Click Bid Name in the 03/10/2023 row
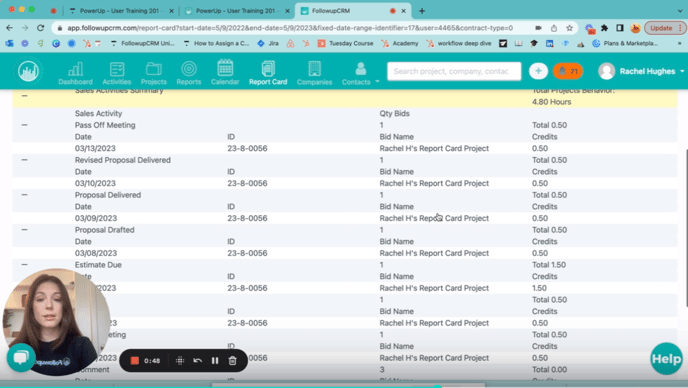 (434, 183)
